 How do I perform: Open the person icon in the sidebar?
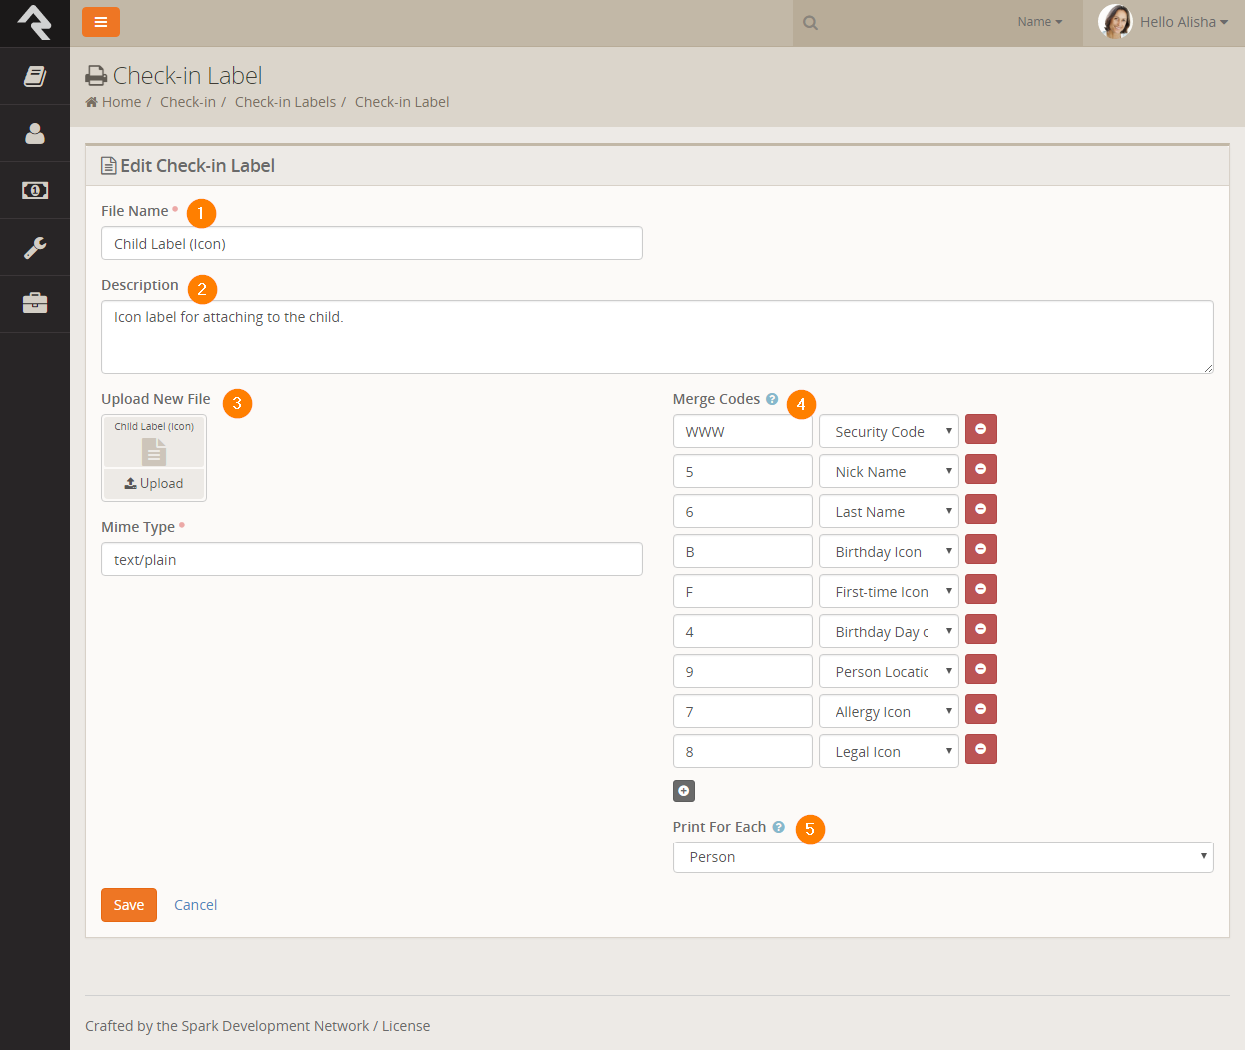(35, 133)
